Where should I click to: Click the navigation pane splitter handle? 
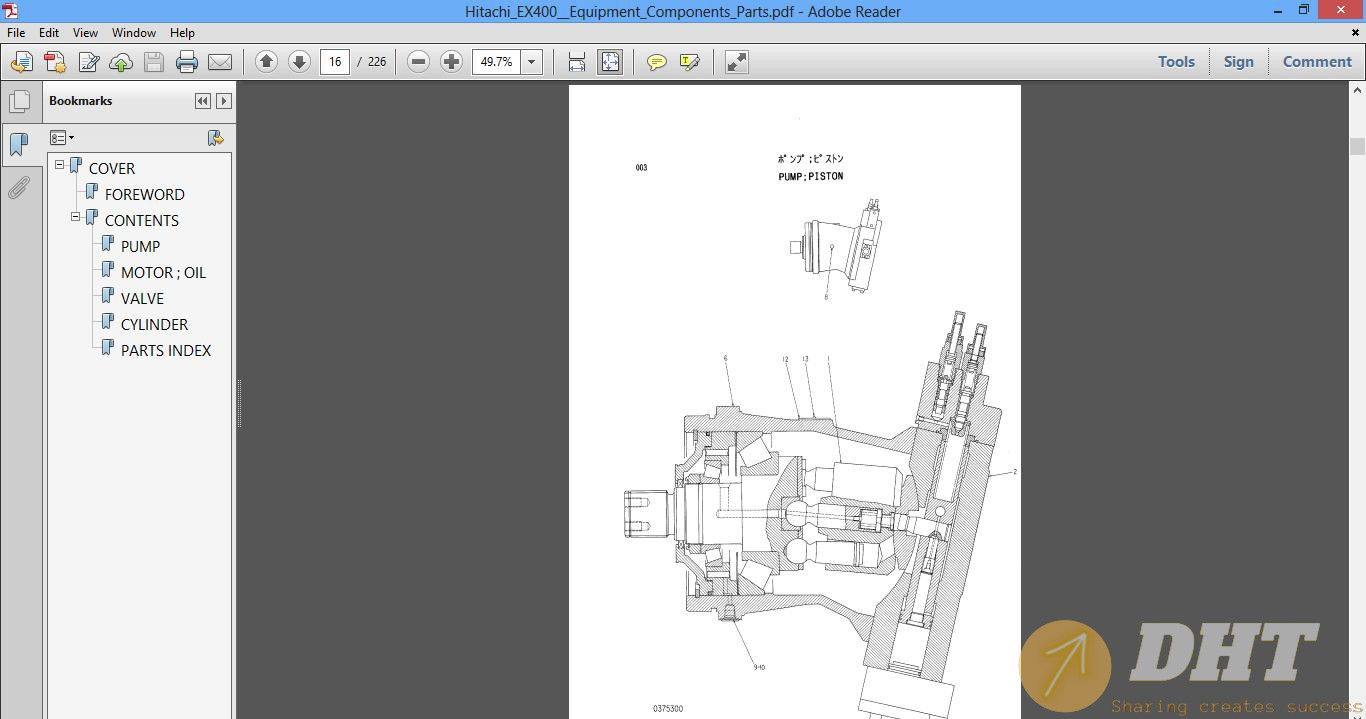(x=239, y=403)
